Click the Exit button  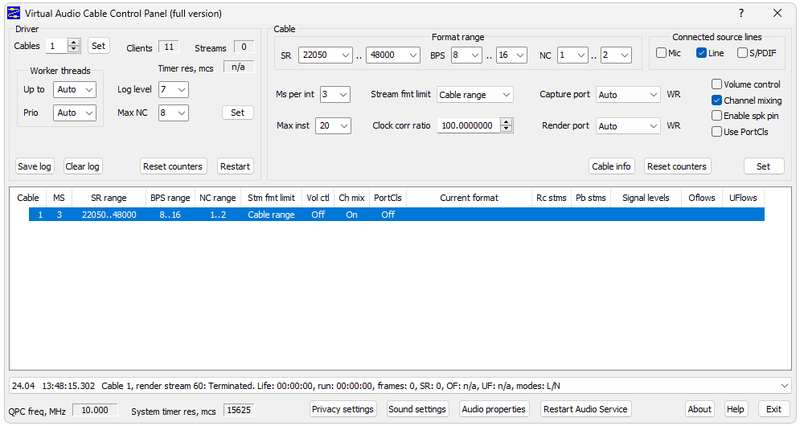coord(773,409)
